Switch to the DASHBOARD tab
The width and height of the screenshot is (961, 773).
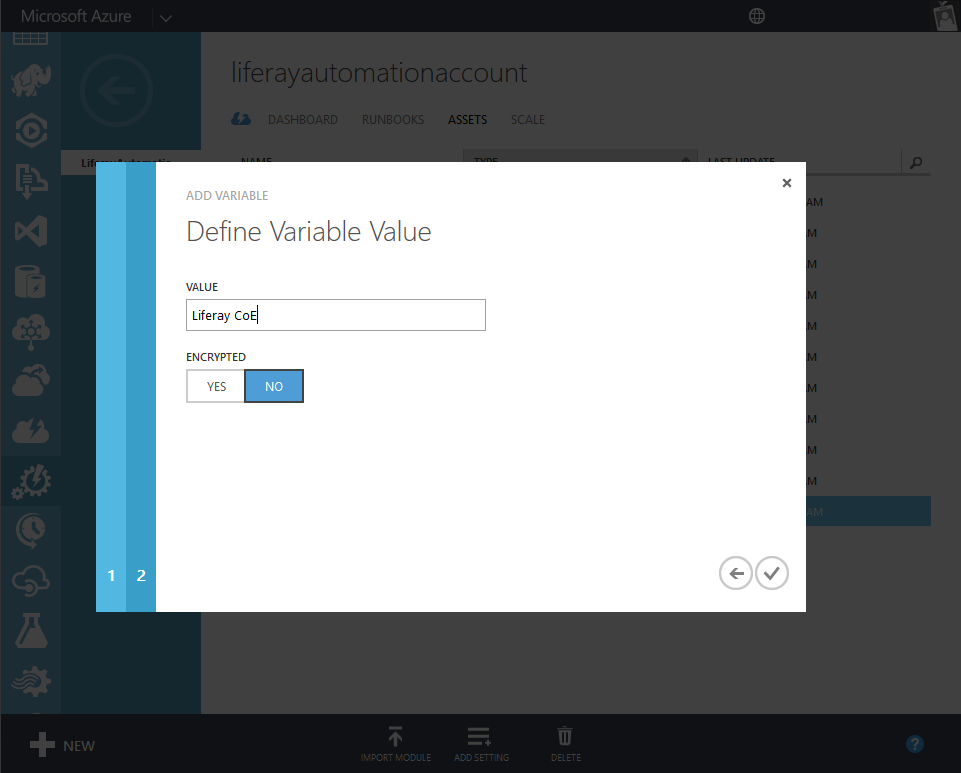pyautogui.click(x=303, y=119)
